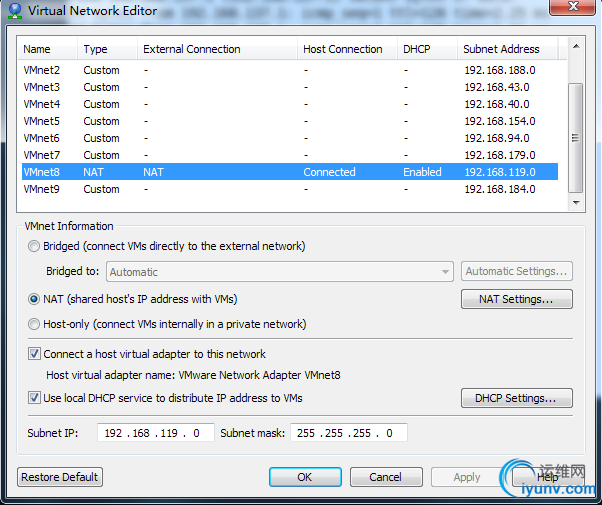Sort by the Name column header
The image size is (602, 505).
pos(47,49)
